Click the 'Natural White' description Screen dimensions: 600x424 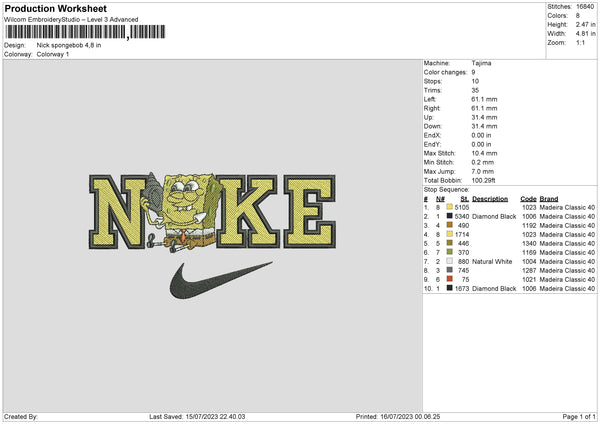pyautogui.click(x=492, y=261)
